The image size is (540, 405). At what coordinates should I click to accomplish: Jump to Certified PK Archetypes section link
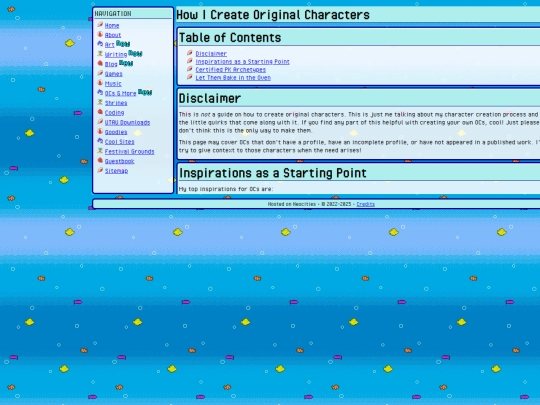coord(230,70)
